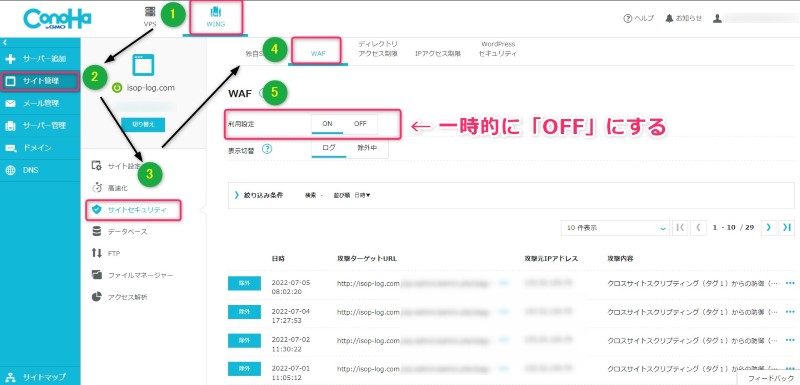Screen dimensions: 800x385
Task: Click 除外 for 2022-07-05 08:02:20 entry
Action: pyautogui.click(x=244, y=283)
